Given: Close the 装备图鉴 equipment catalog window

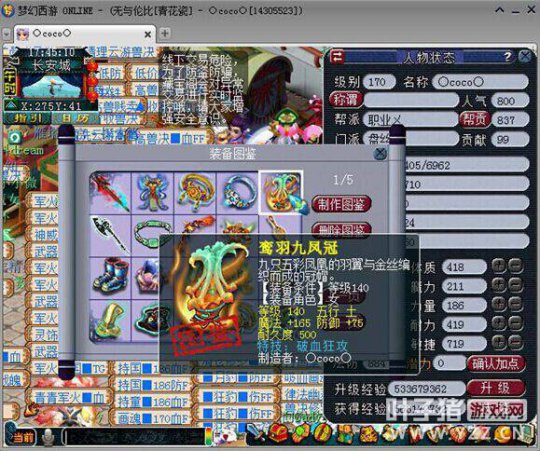Looking at the screenshot, I should pyautogui.click(x=380, y=154).
